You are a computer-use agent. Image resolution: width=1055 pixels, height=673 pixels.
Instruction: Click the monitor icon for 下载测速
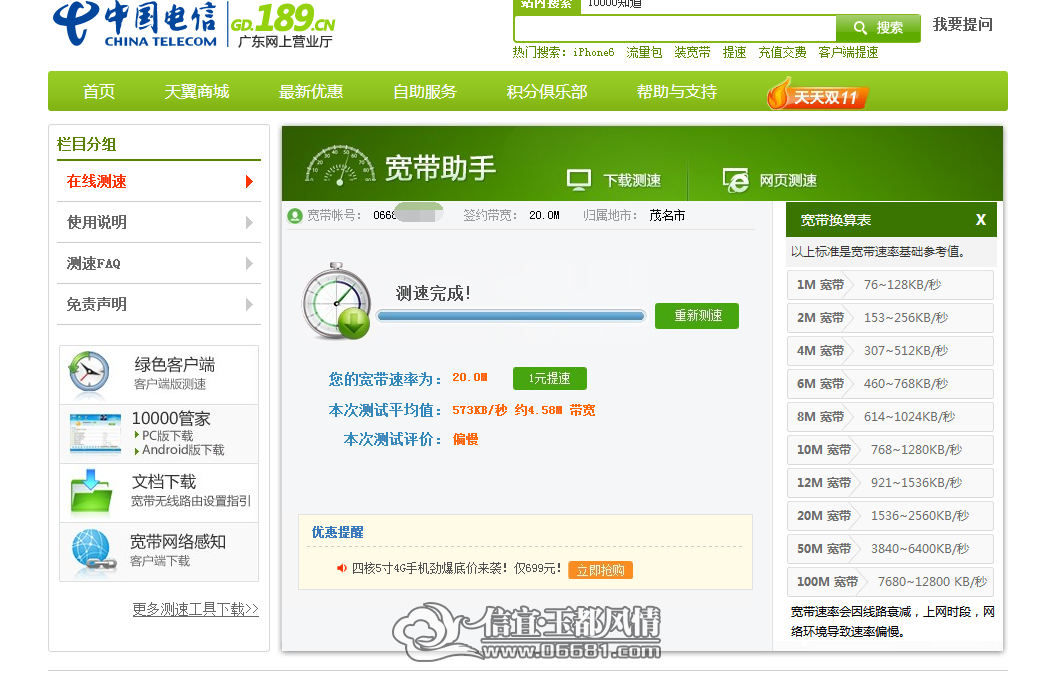[579, 180]
